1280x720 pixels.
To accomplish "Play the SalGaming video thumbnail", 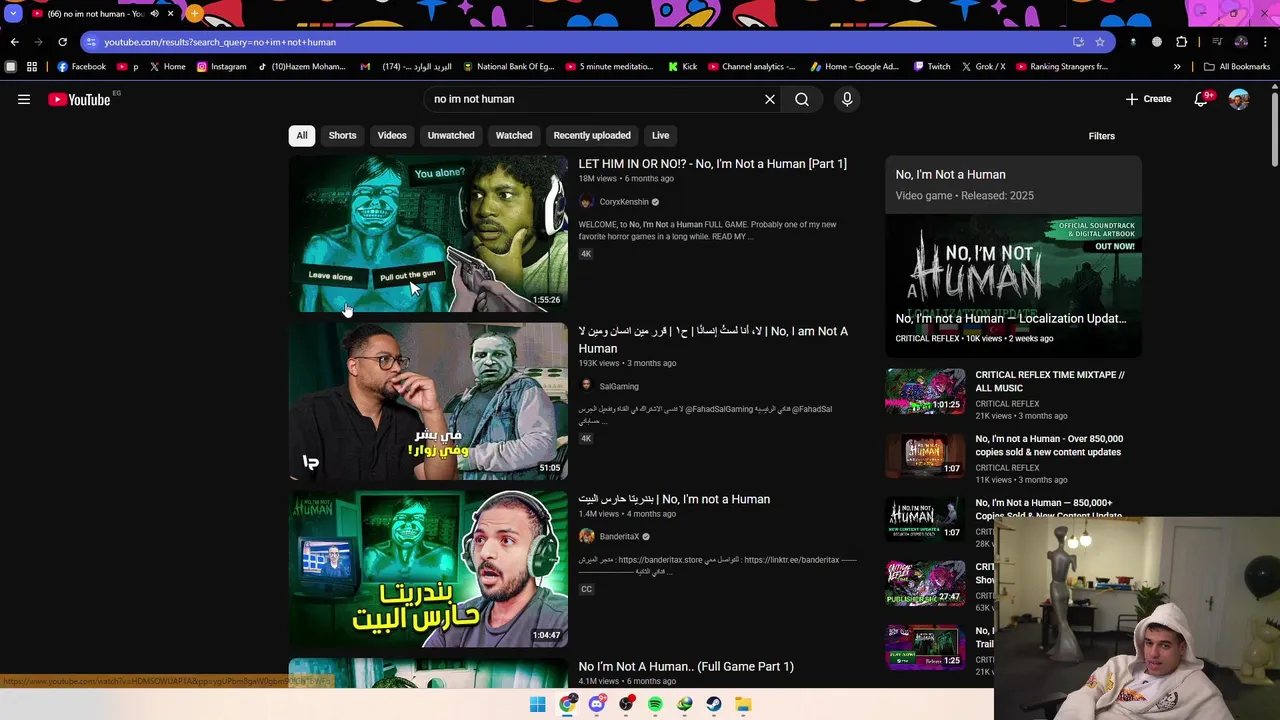I will 428,401.
